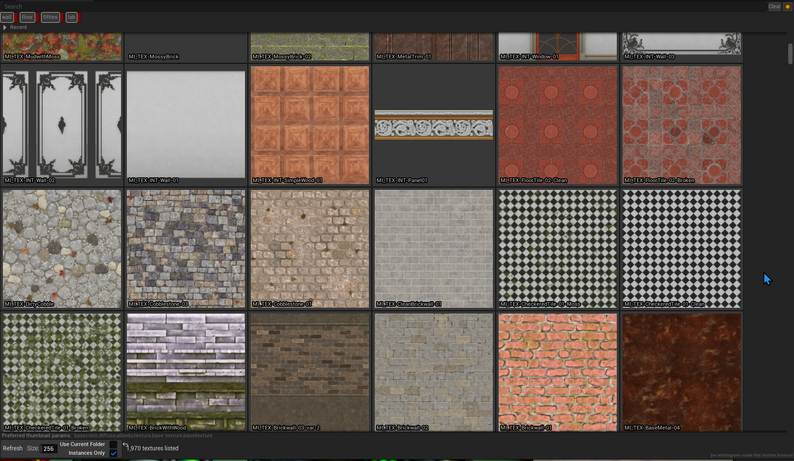
Task: Select the MI_TEX-Cobblestone-03 thumbnail
Action: click(186, 249)
